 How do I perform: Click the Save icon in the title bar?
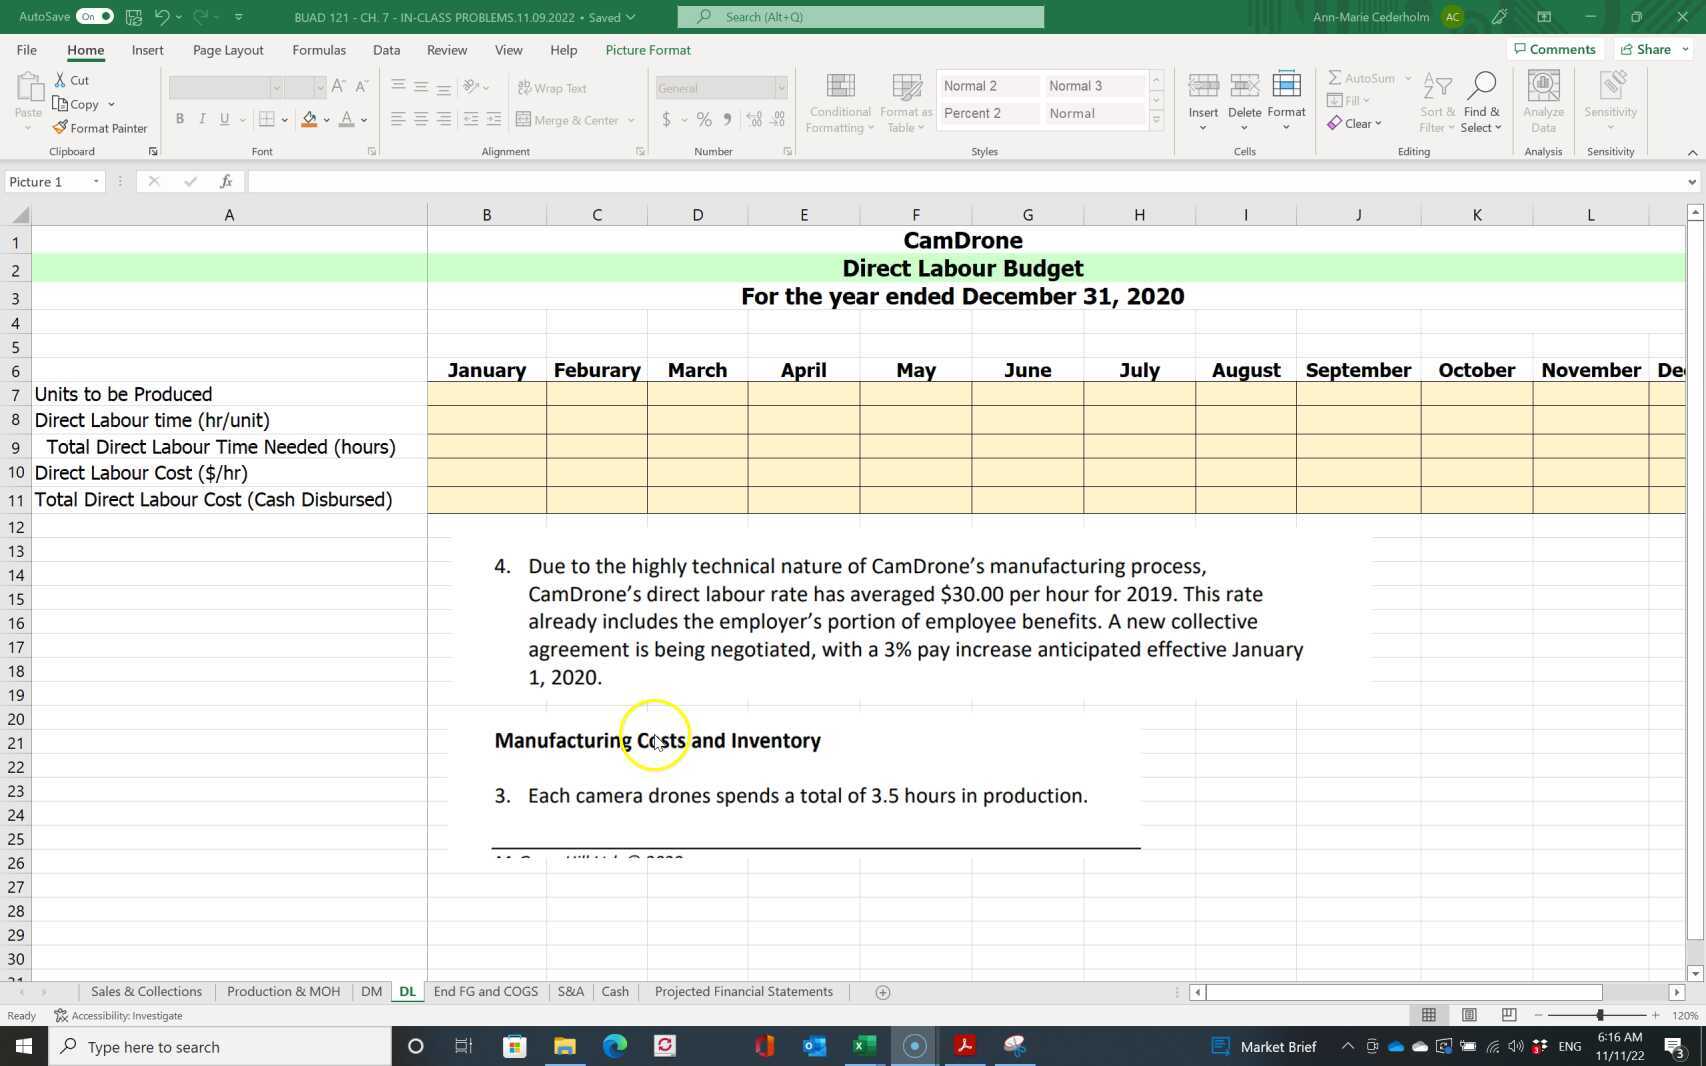pyautogui.click(x=133, y=17)
